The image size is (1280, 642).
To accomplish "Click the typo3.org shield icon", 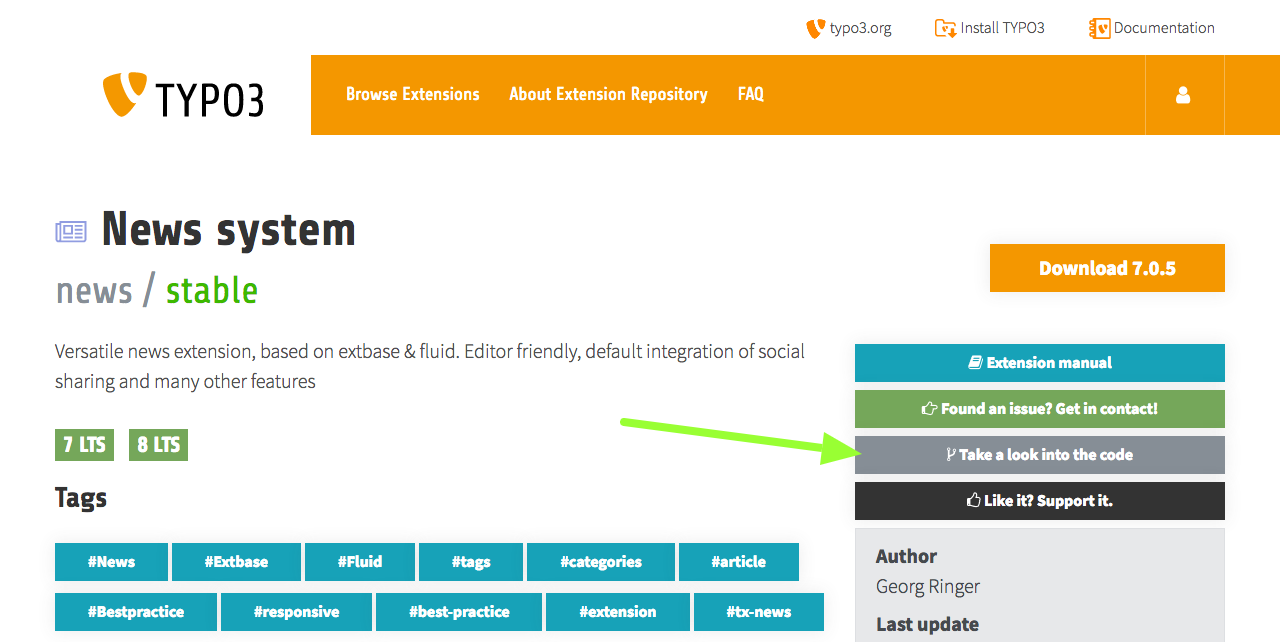I will point(815,28).
